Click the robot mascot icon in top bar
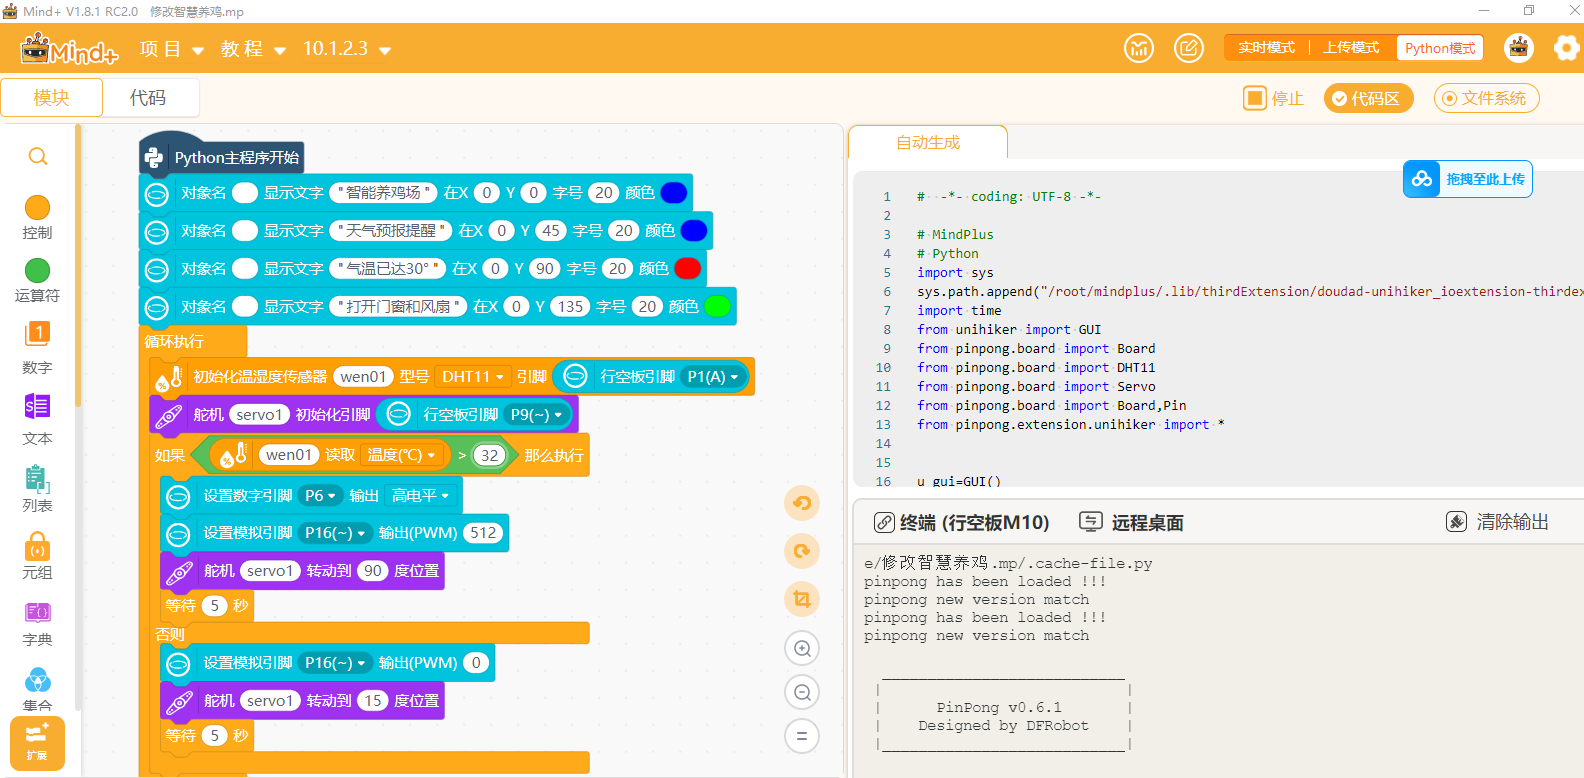1584x778 pixels. pyautogui.click(x=1519, y=48)
